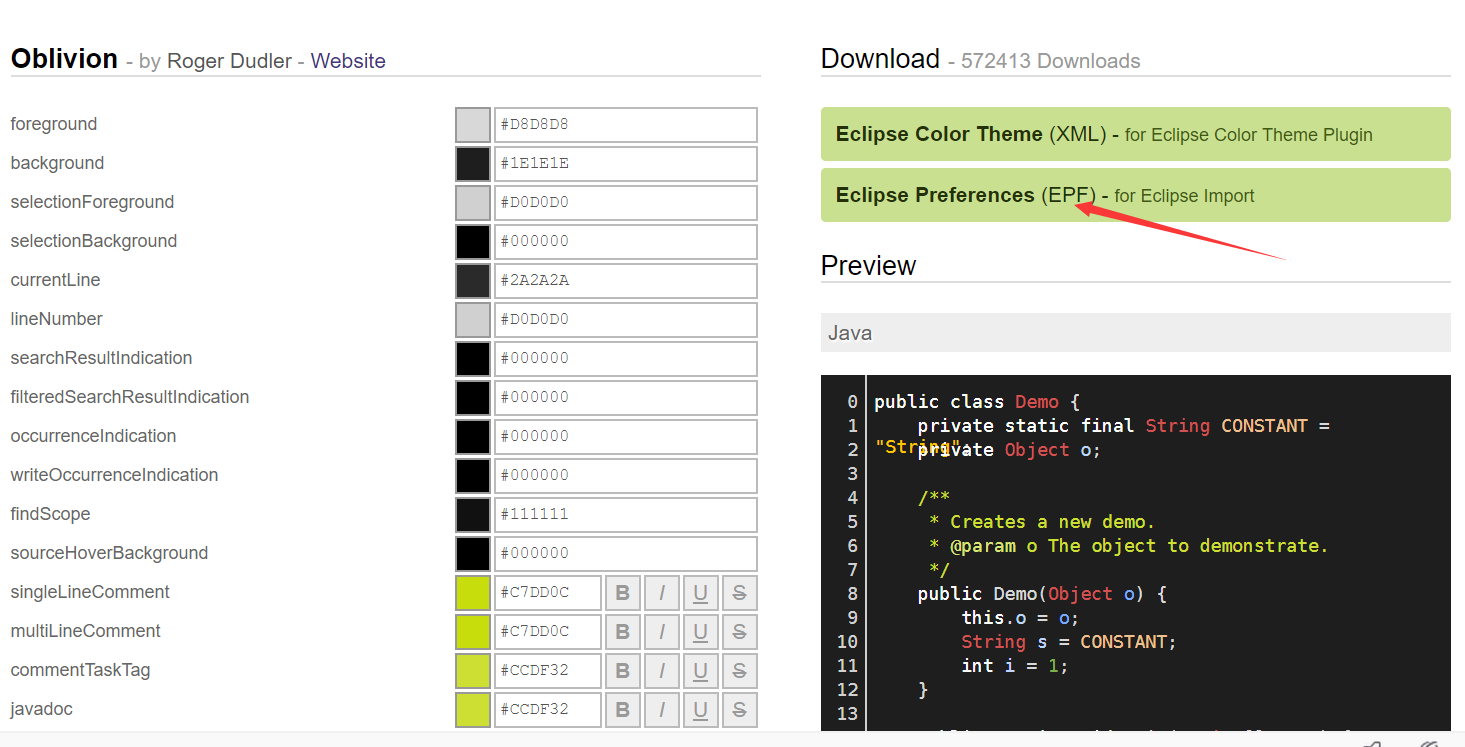Open the javadoc color swatch
This screenshot has height=747, width=1465.
(x=473, y=710)
